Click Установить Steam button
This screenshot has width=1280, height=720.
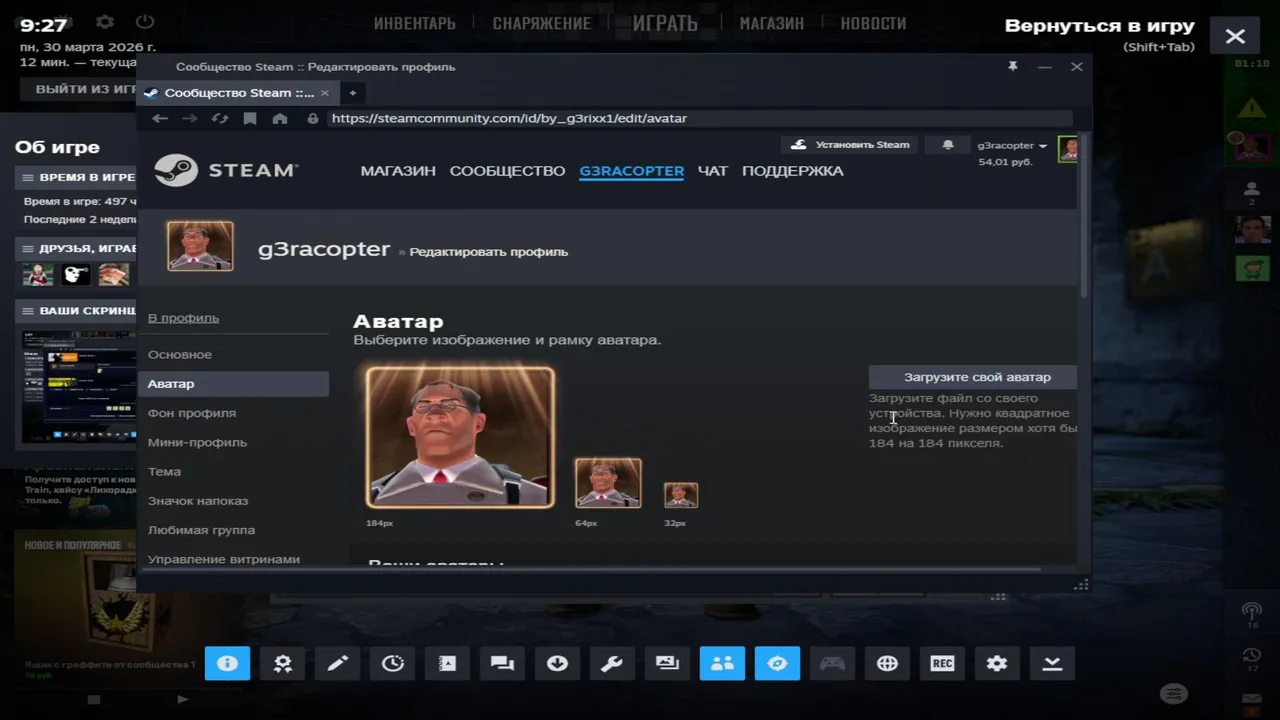coord(851,145)
